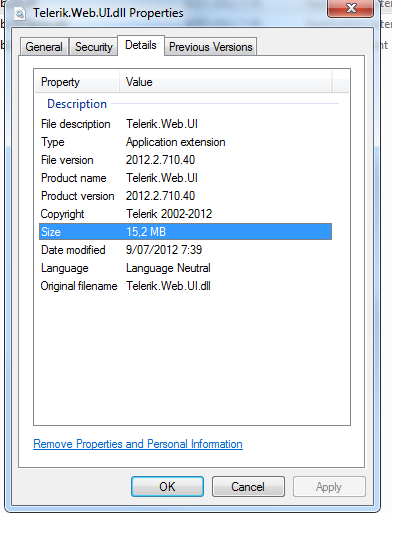
Task: Click the OK button
Action: pyautogui.click(x=167, y=487)
